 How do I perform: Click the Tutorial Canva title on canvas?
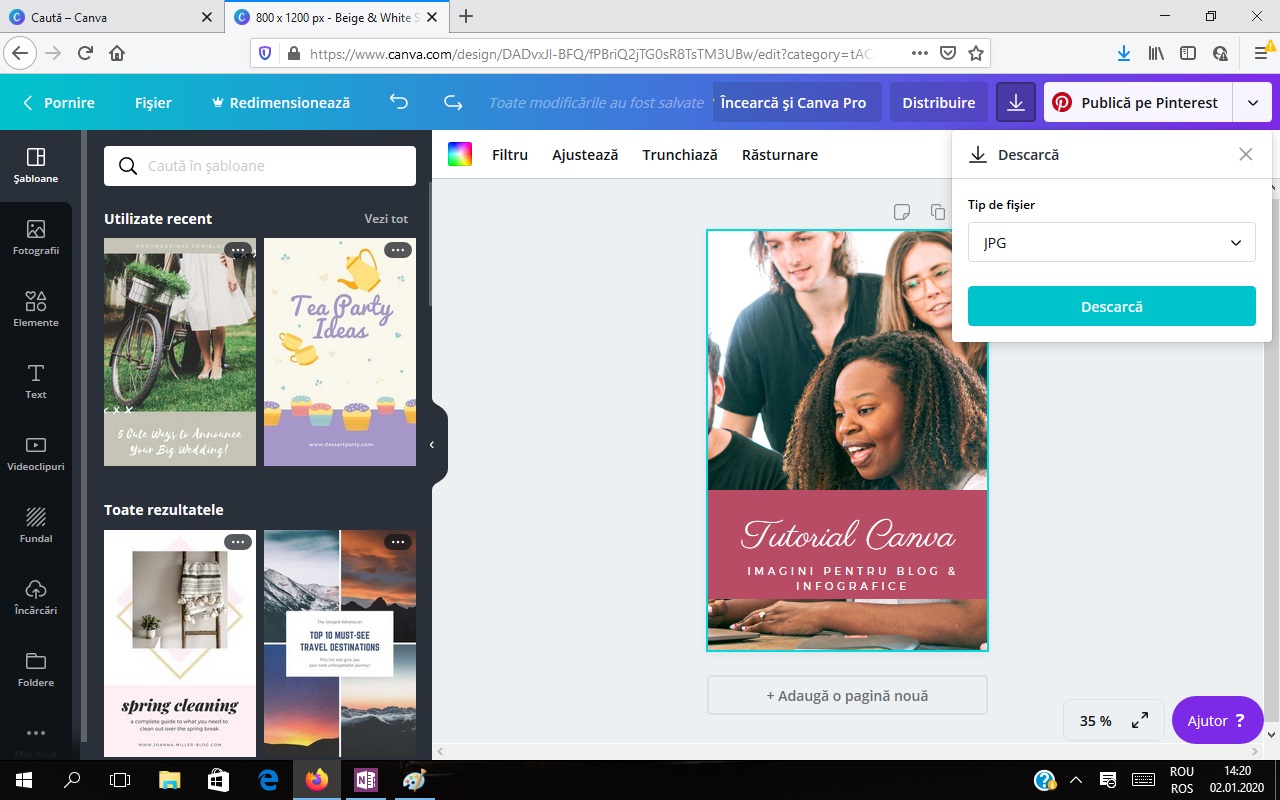847,535
